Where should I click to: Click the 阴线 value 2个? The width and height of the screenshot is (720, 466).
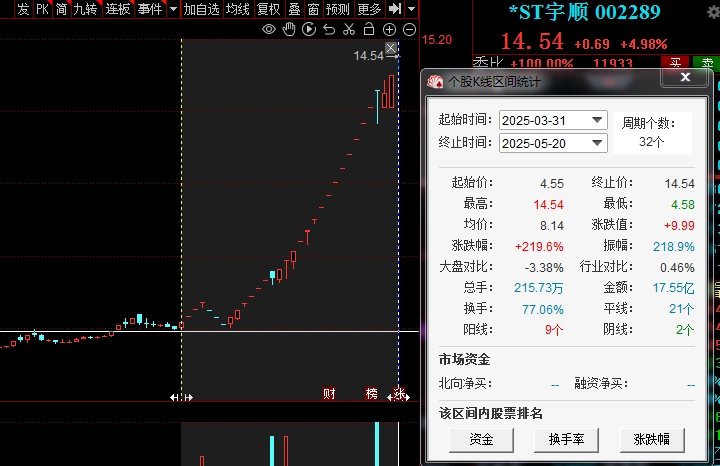[x=685, y=330]
